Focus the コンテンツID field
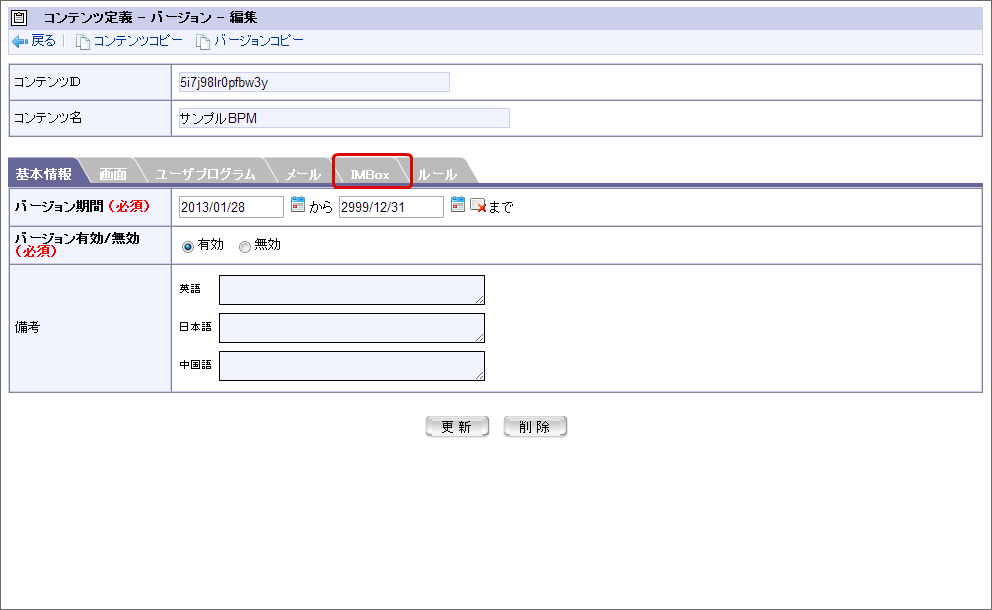This screenshot has height=610, width=992. [314, 82]
